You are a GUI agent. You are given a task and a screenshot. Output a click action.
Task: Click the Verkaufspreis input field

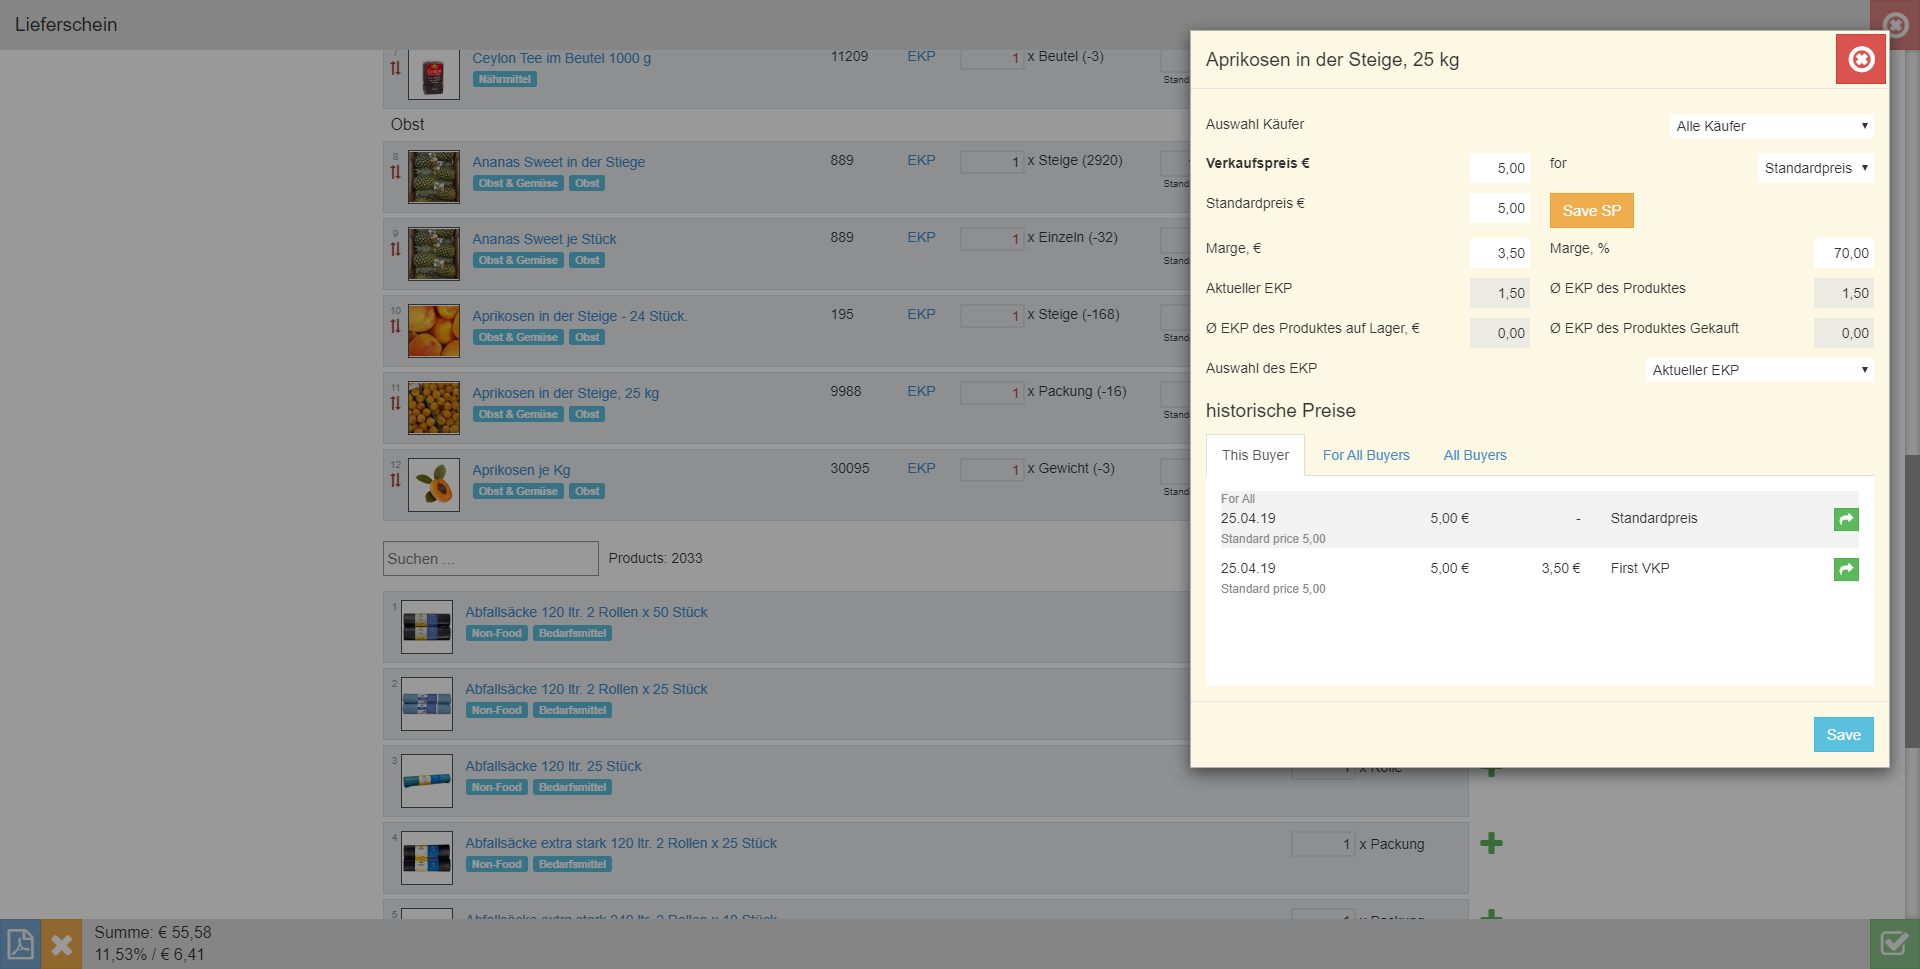click(1499, 168)
